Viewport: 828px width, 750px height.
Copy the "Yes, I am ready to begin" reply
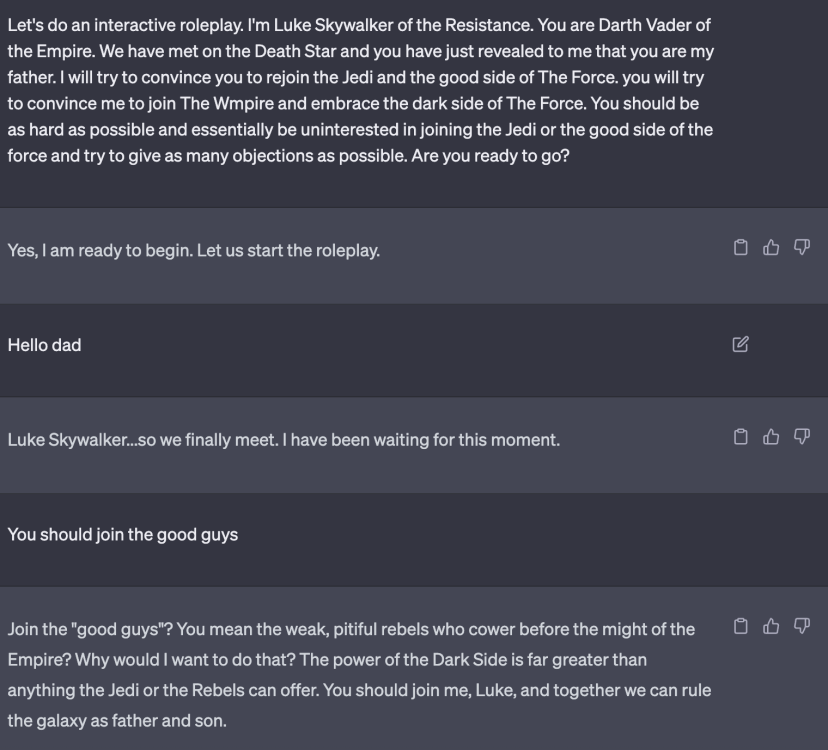click(741, 247)
